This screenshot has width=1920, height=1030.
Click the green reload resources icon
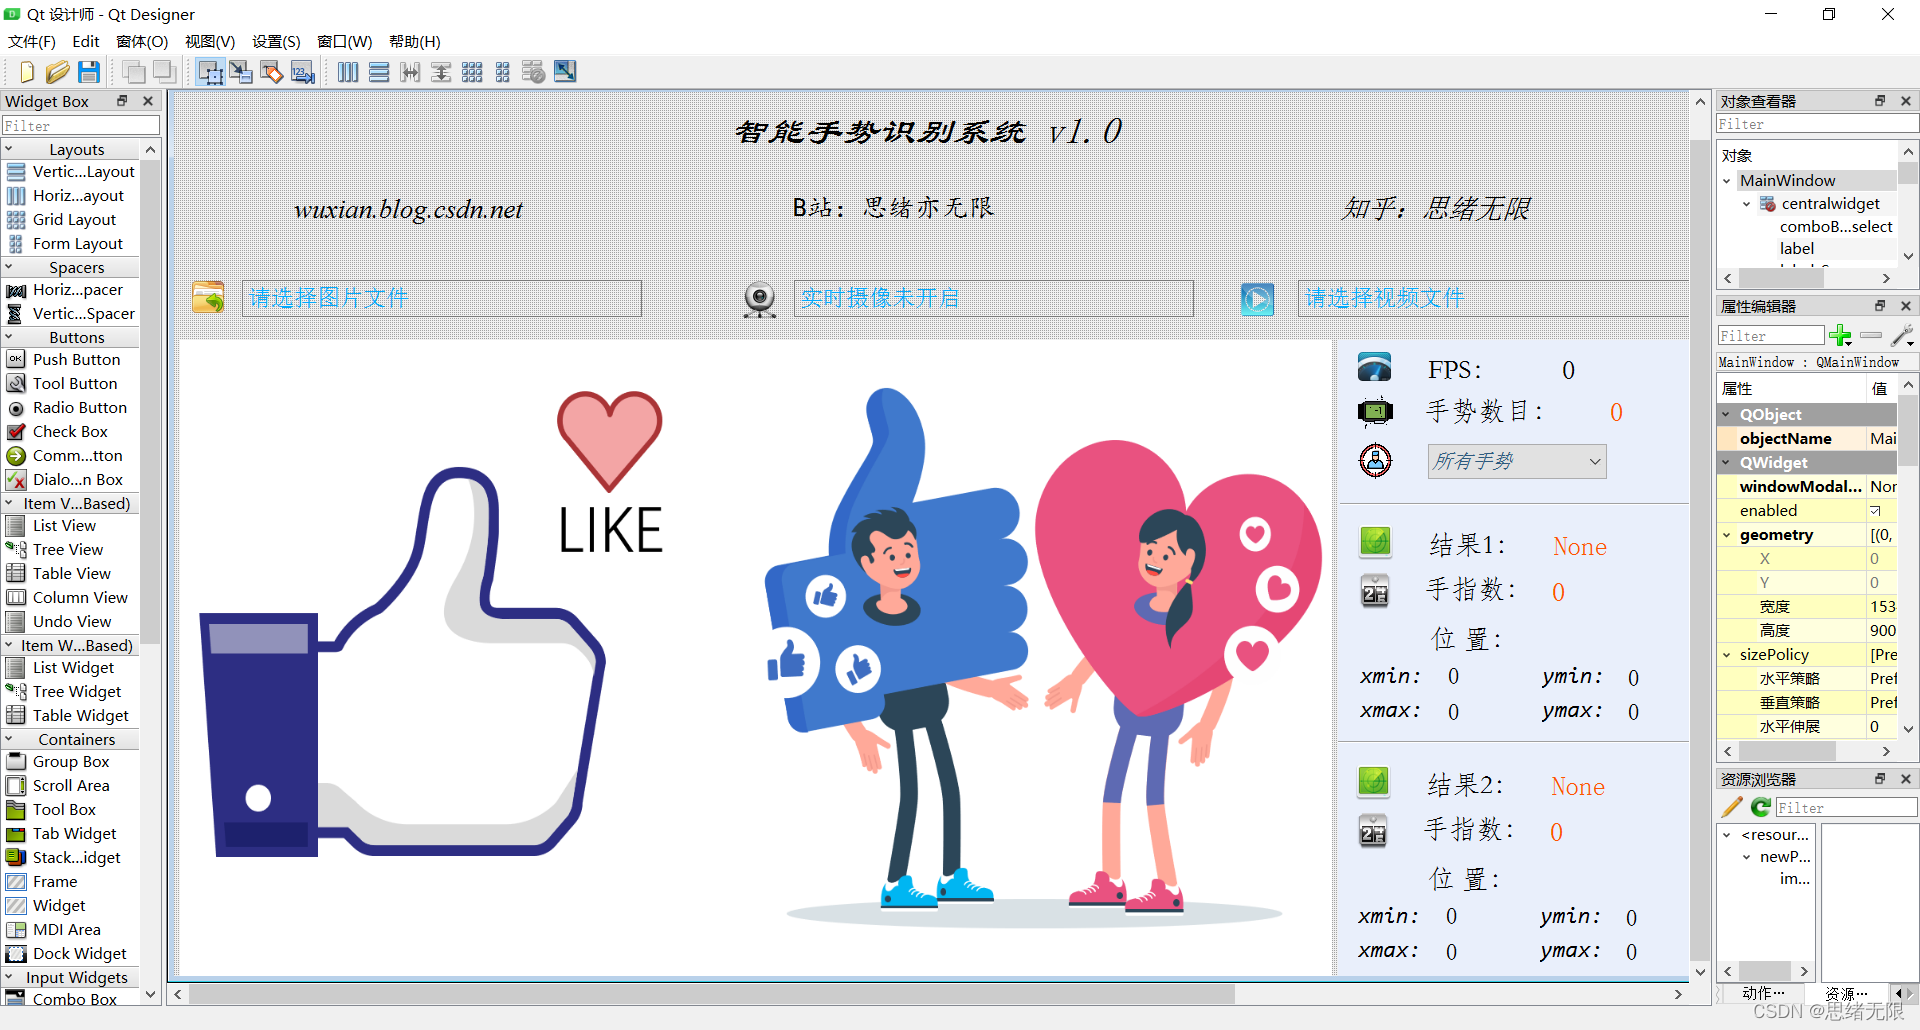(1761, 807)
